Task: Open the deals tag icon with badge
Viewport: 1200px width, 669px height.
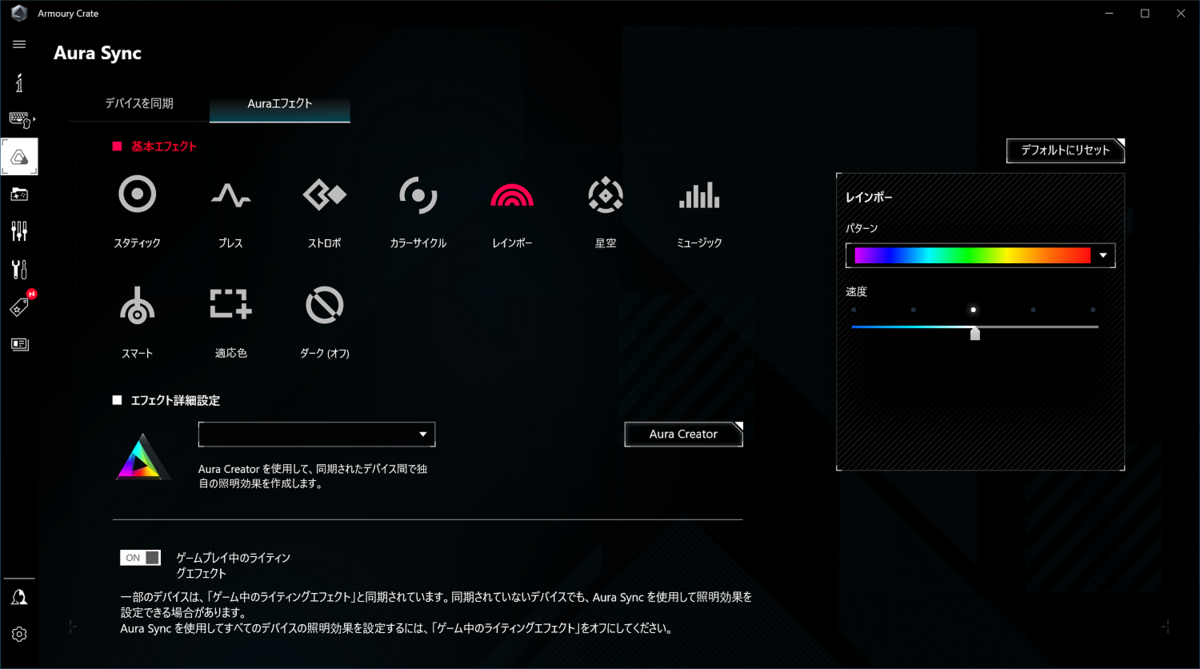Action: click(20, 306)
